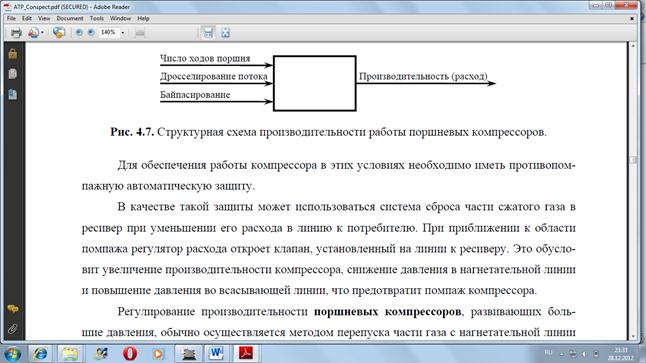This screenshot has width=646, height=363.
Task: Open the Edit menu
Action: [27, 19]
